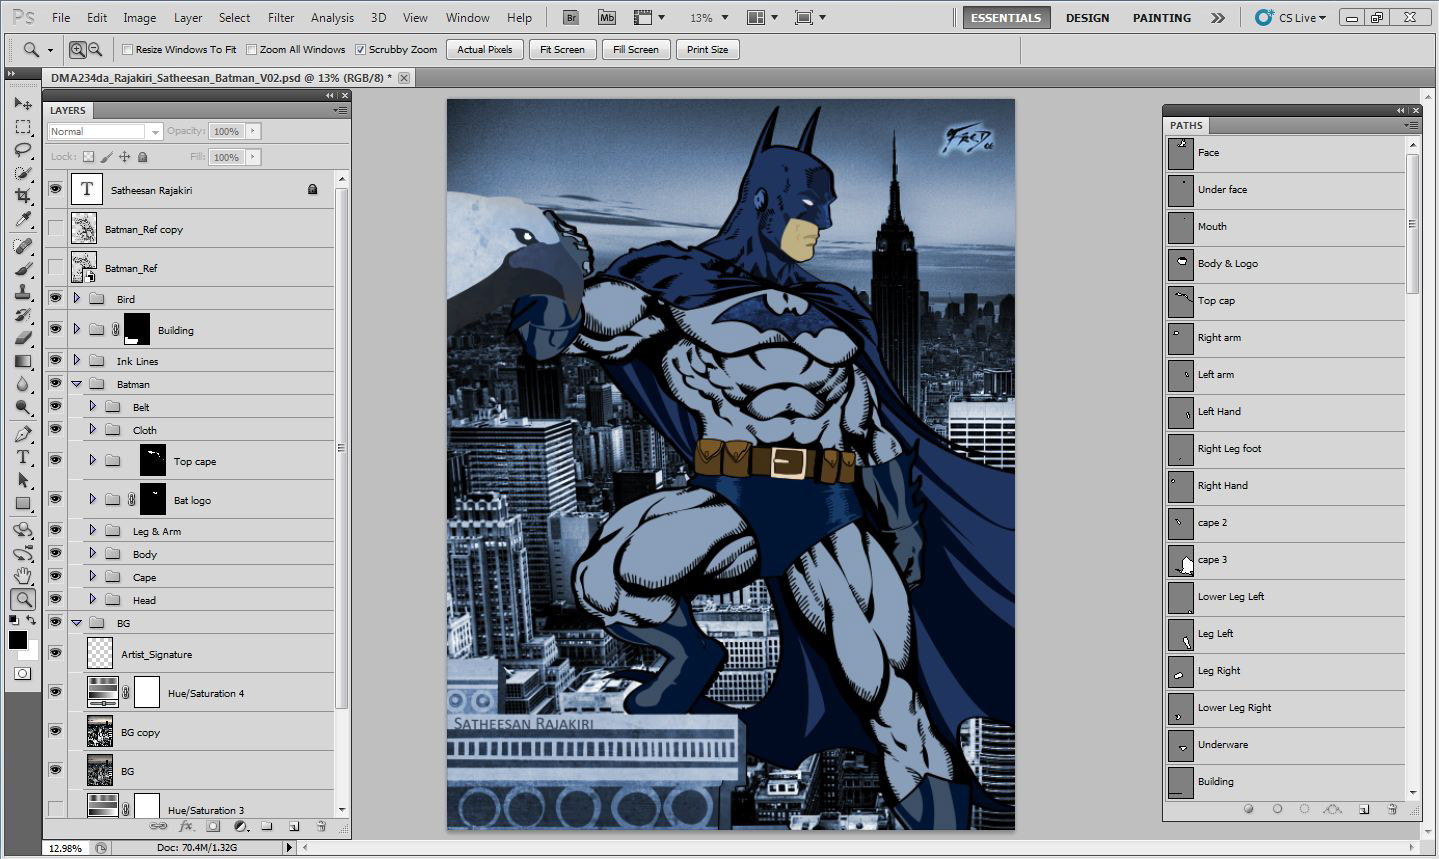The height and width of the screenshot is (859, 1439).
Task: Click the Add layer style fx icon
Action: pos(186,827)
